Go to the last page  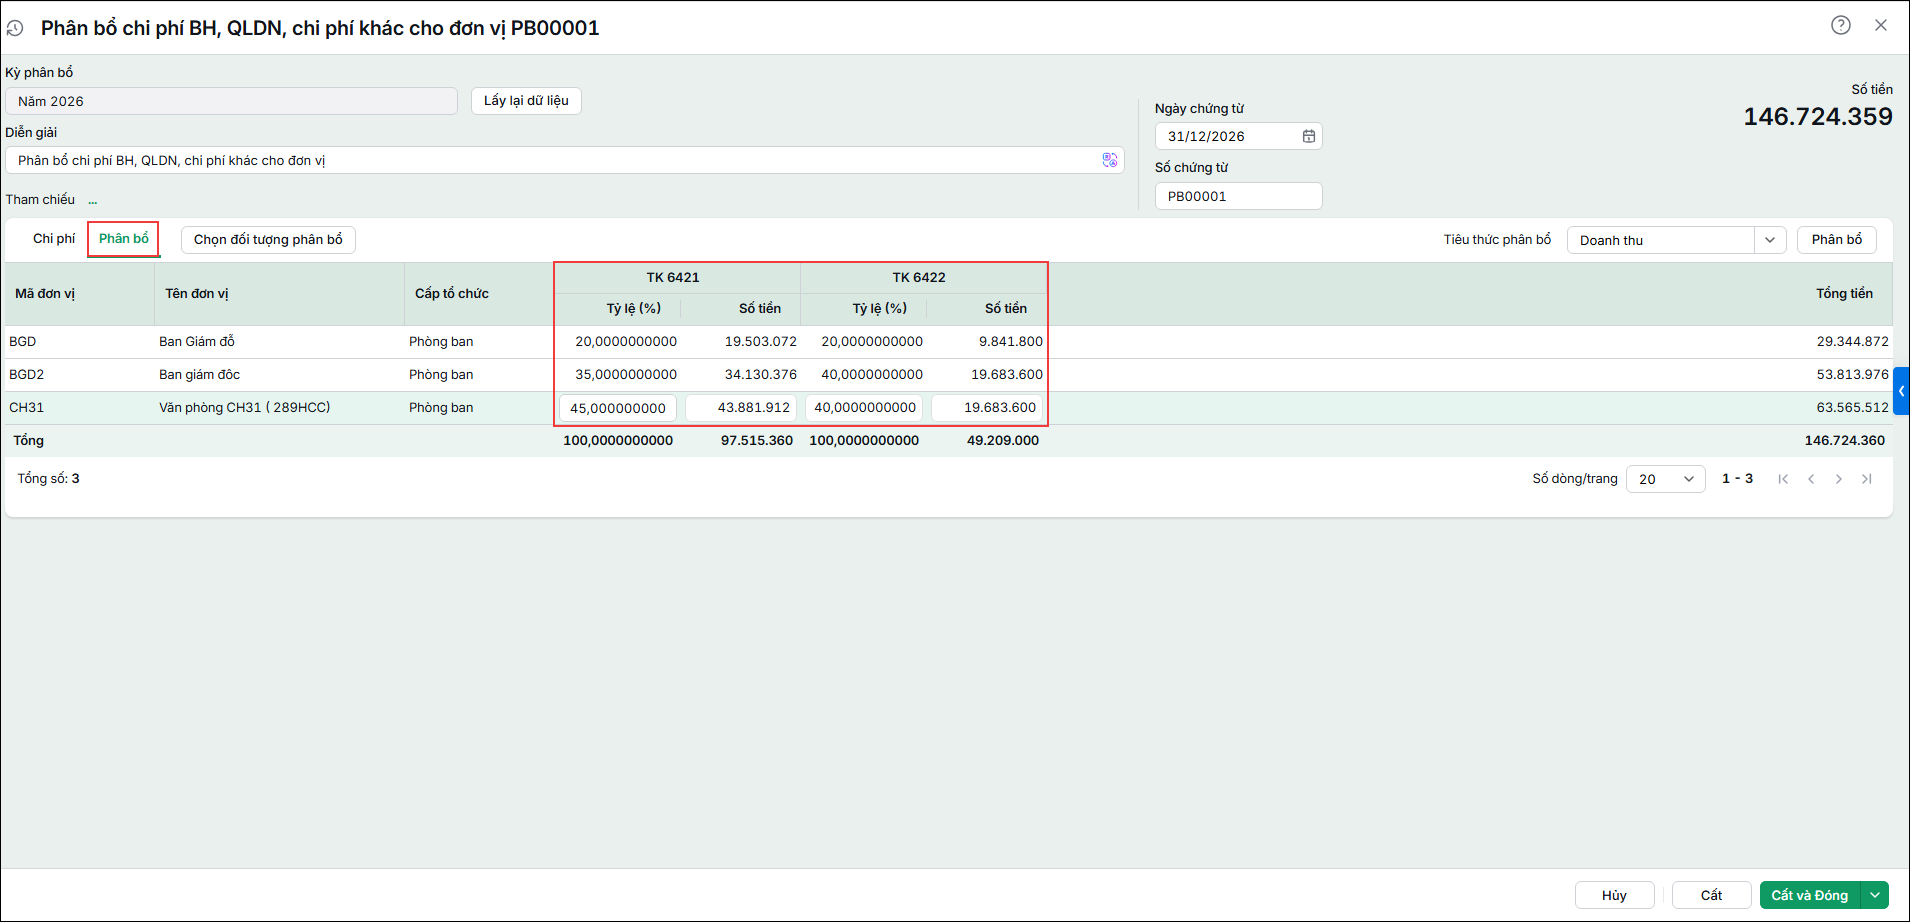pyautogui.click(x=1867, y=479)
